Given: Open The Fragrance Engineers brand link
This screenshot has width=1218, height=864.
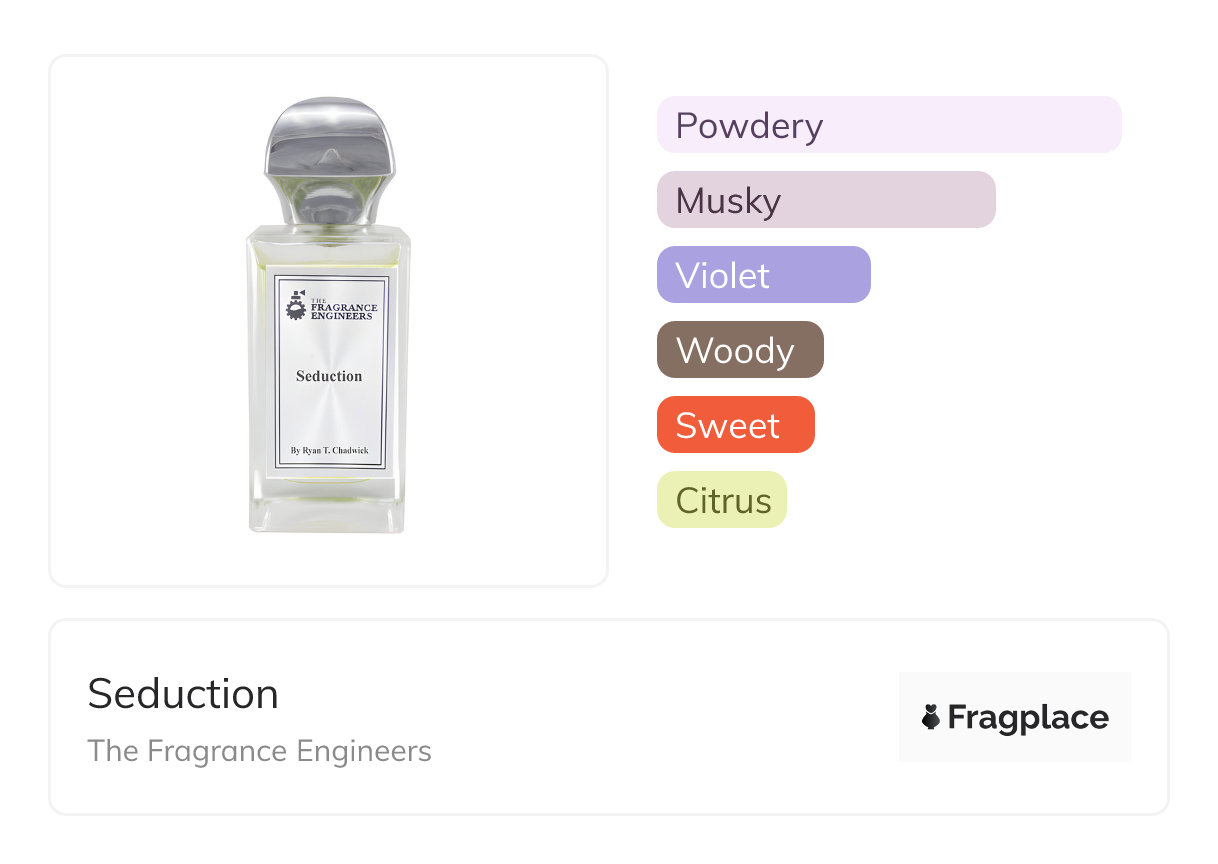Looking at the screenshot, I should pyautogui.click(x=259, y=751).
